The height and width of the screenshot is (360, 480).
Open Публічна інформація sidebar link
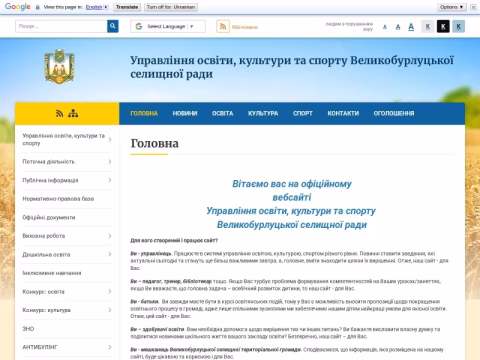[x=50, y=180]
